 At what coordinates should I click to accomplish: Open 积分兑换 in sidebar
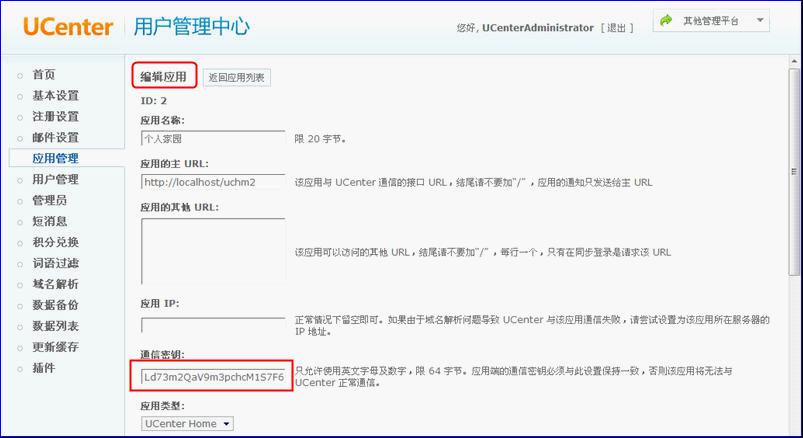point(55,242)
